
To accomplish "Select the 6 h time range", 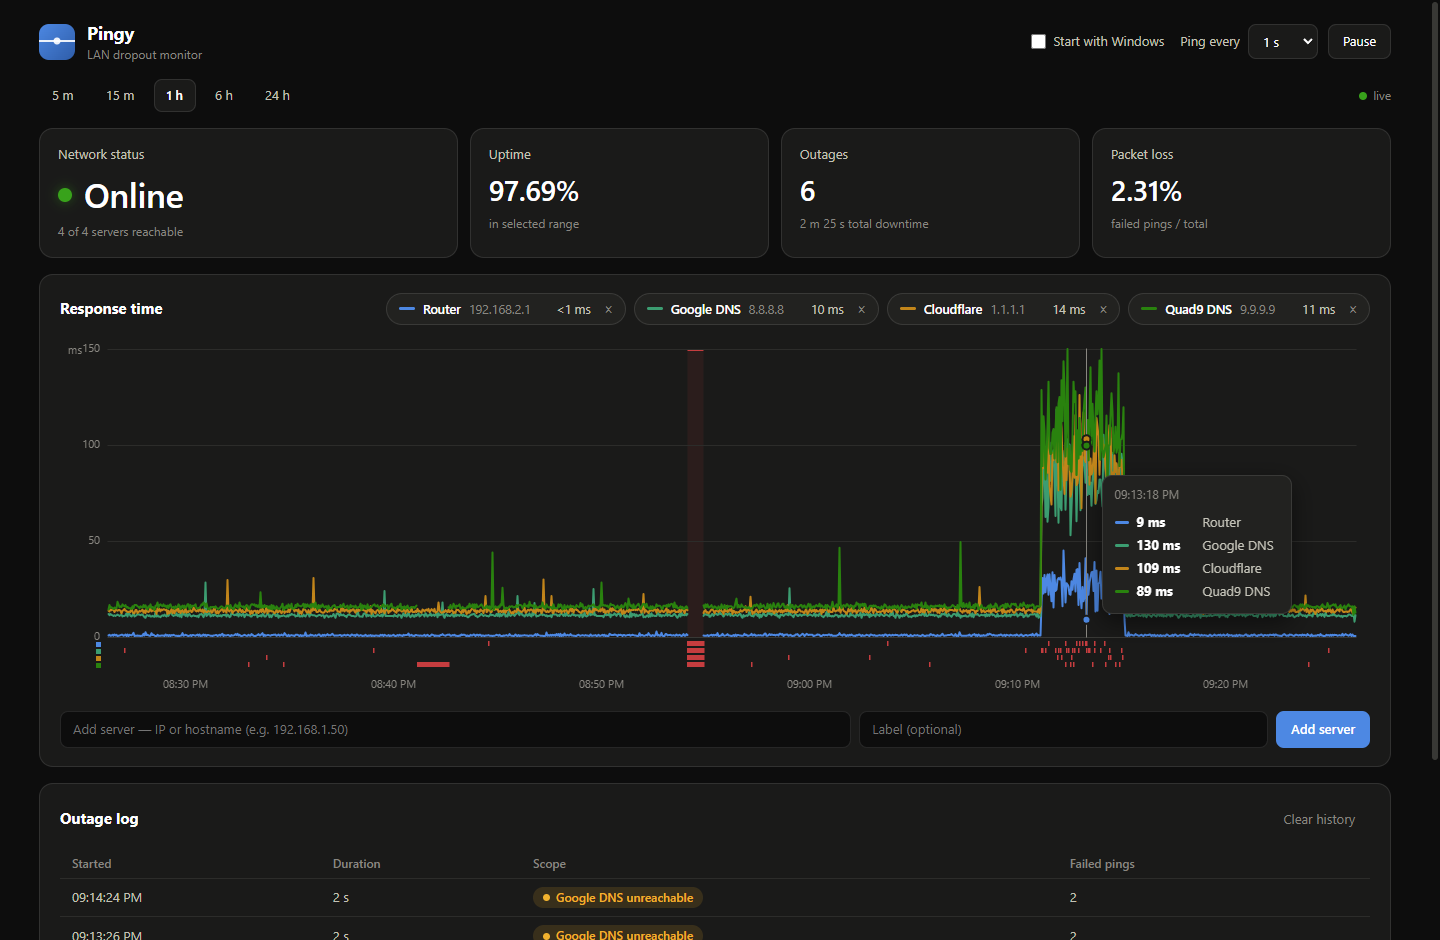I will 224,96.
